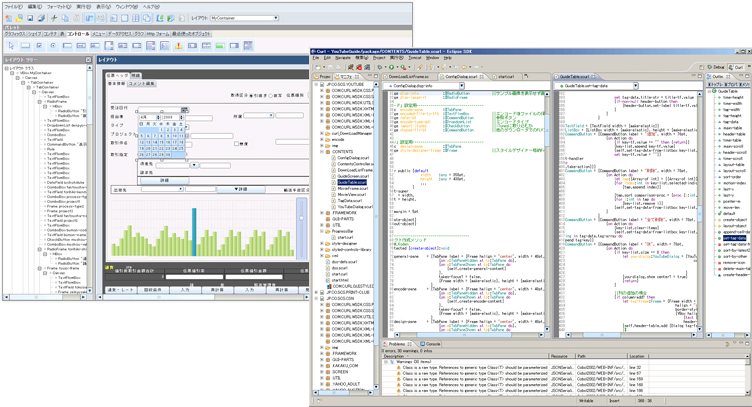Select first radio button in form header
This screenshot has height=407, width=752.
pyautogui.click(x=251, y=96)
